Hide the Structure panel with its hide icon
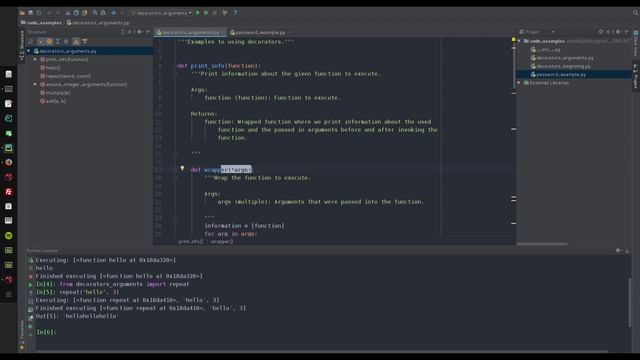 [148, 32]
